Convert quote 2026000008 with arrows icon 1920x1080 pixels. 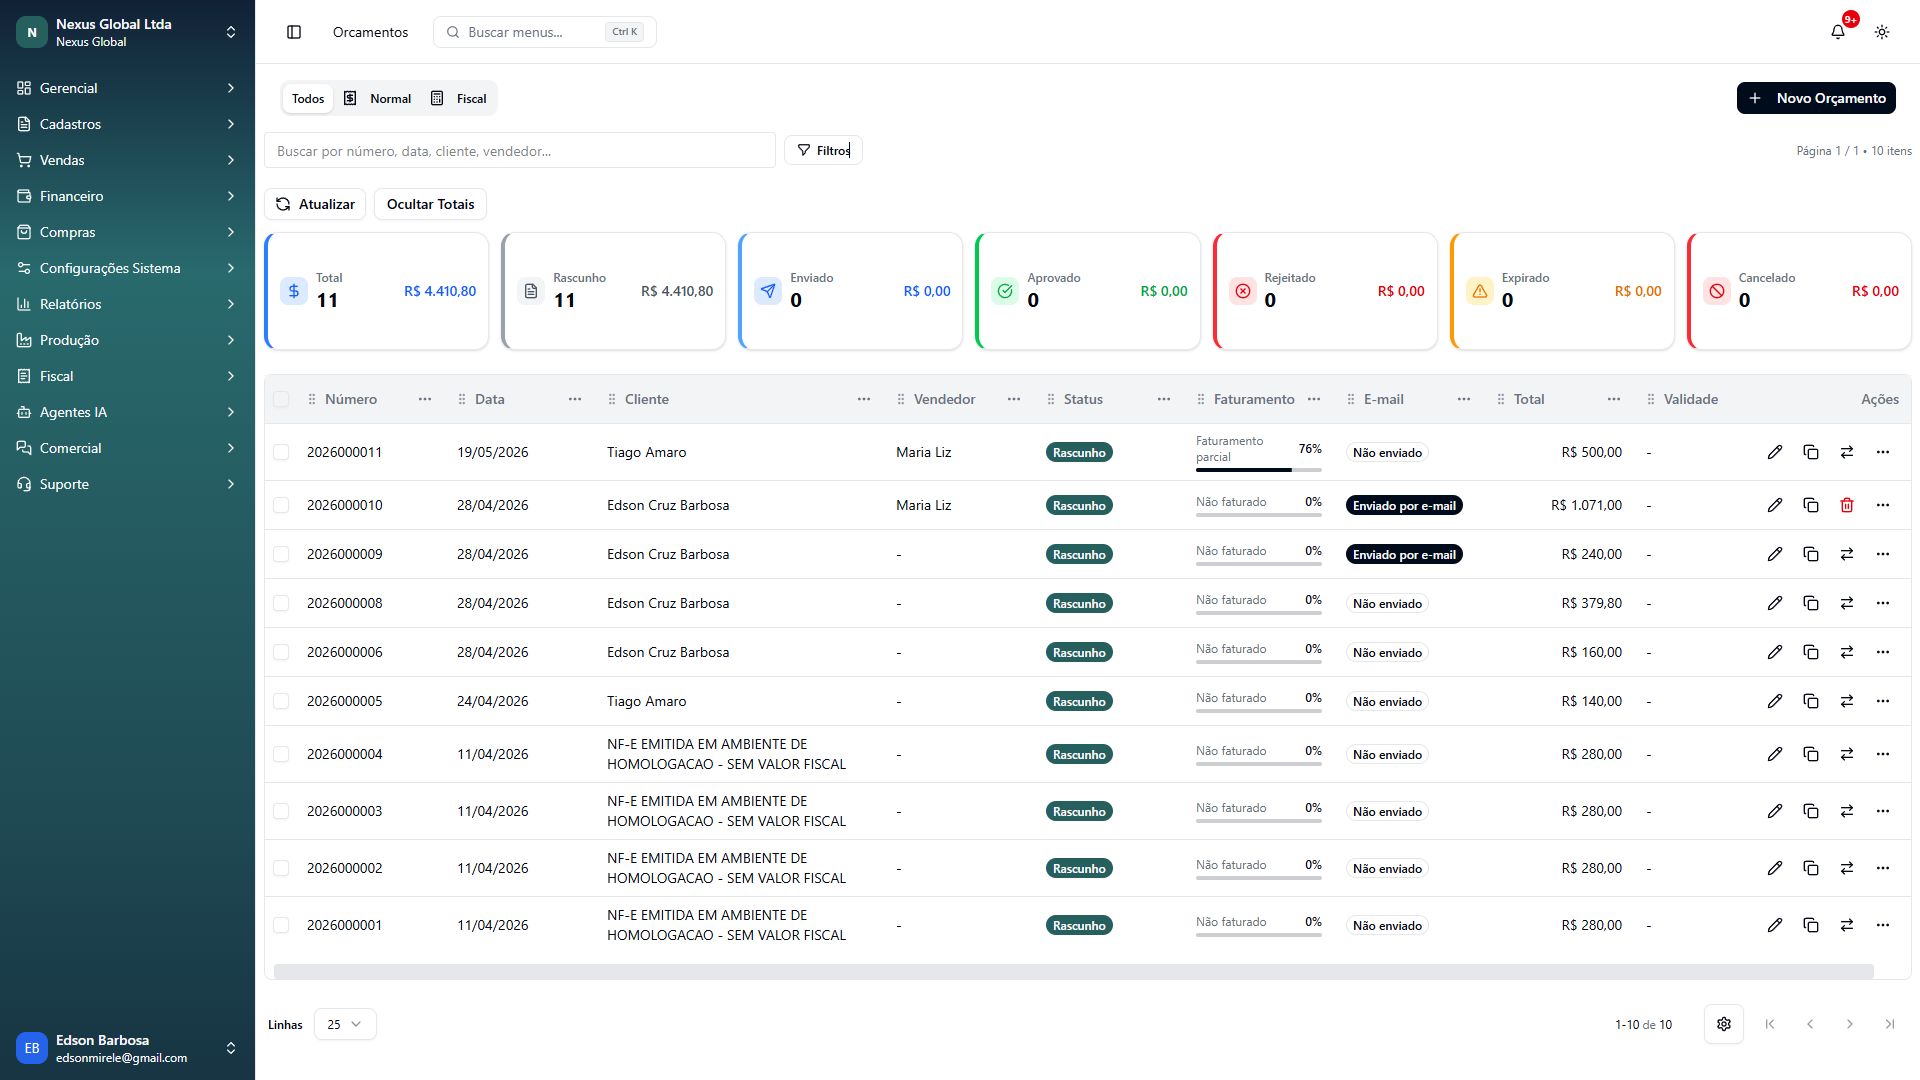point(1847,603)
